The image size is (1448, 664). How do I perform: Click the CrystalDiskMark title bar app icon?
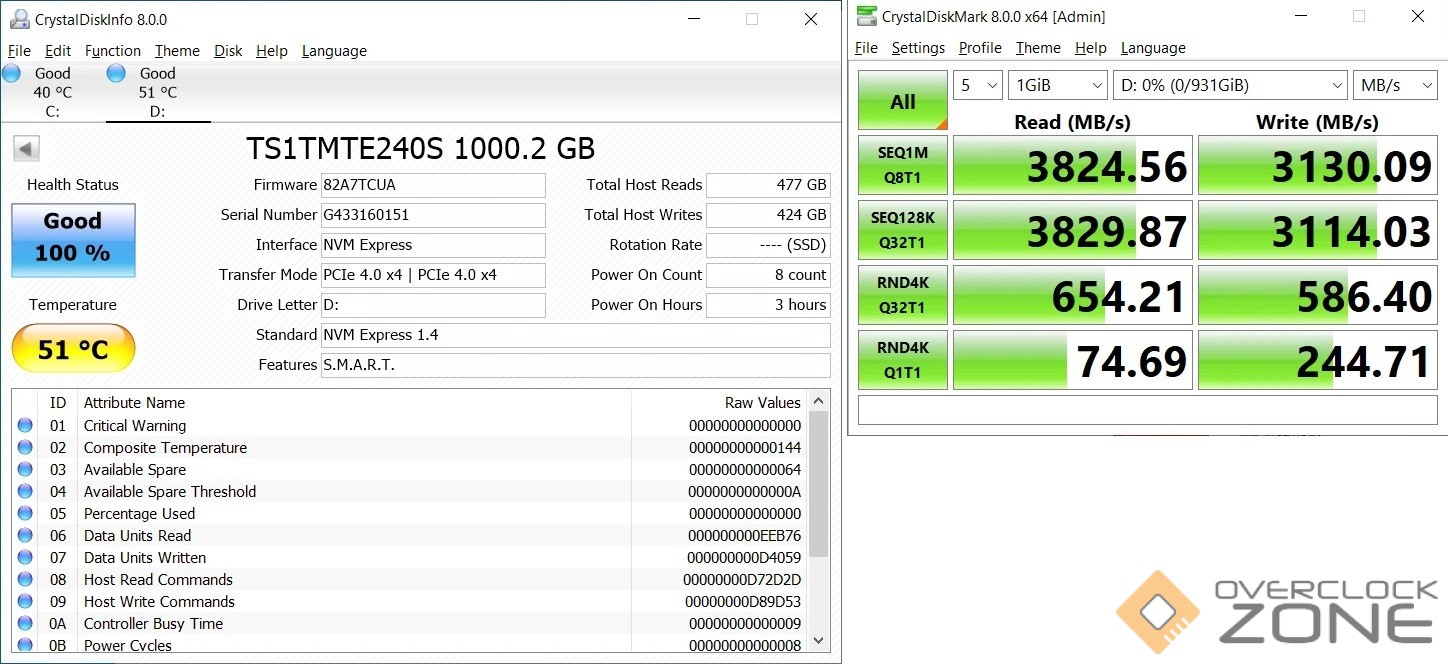click(x=865, y=16)
